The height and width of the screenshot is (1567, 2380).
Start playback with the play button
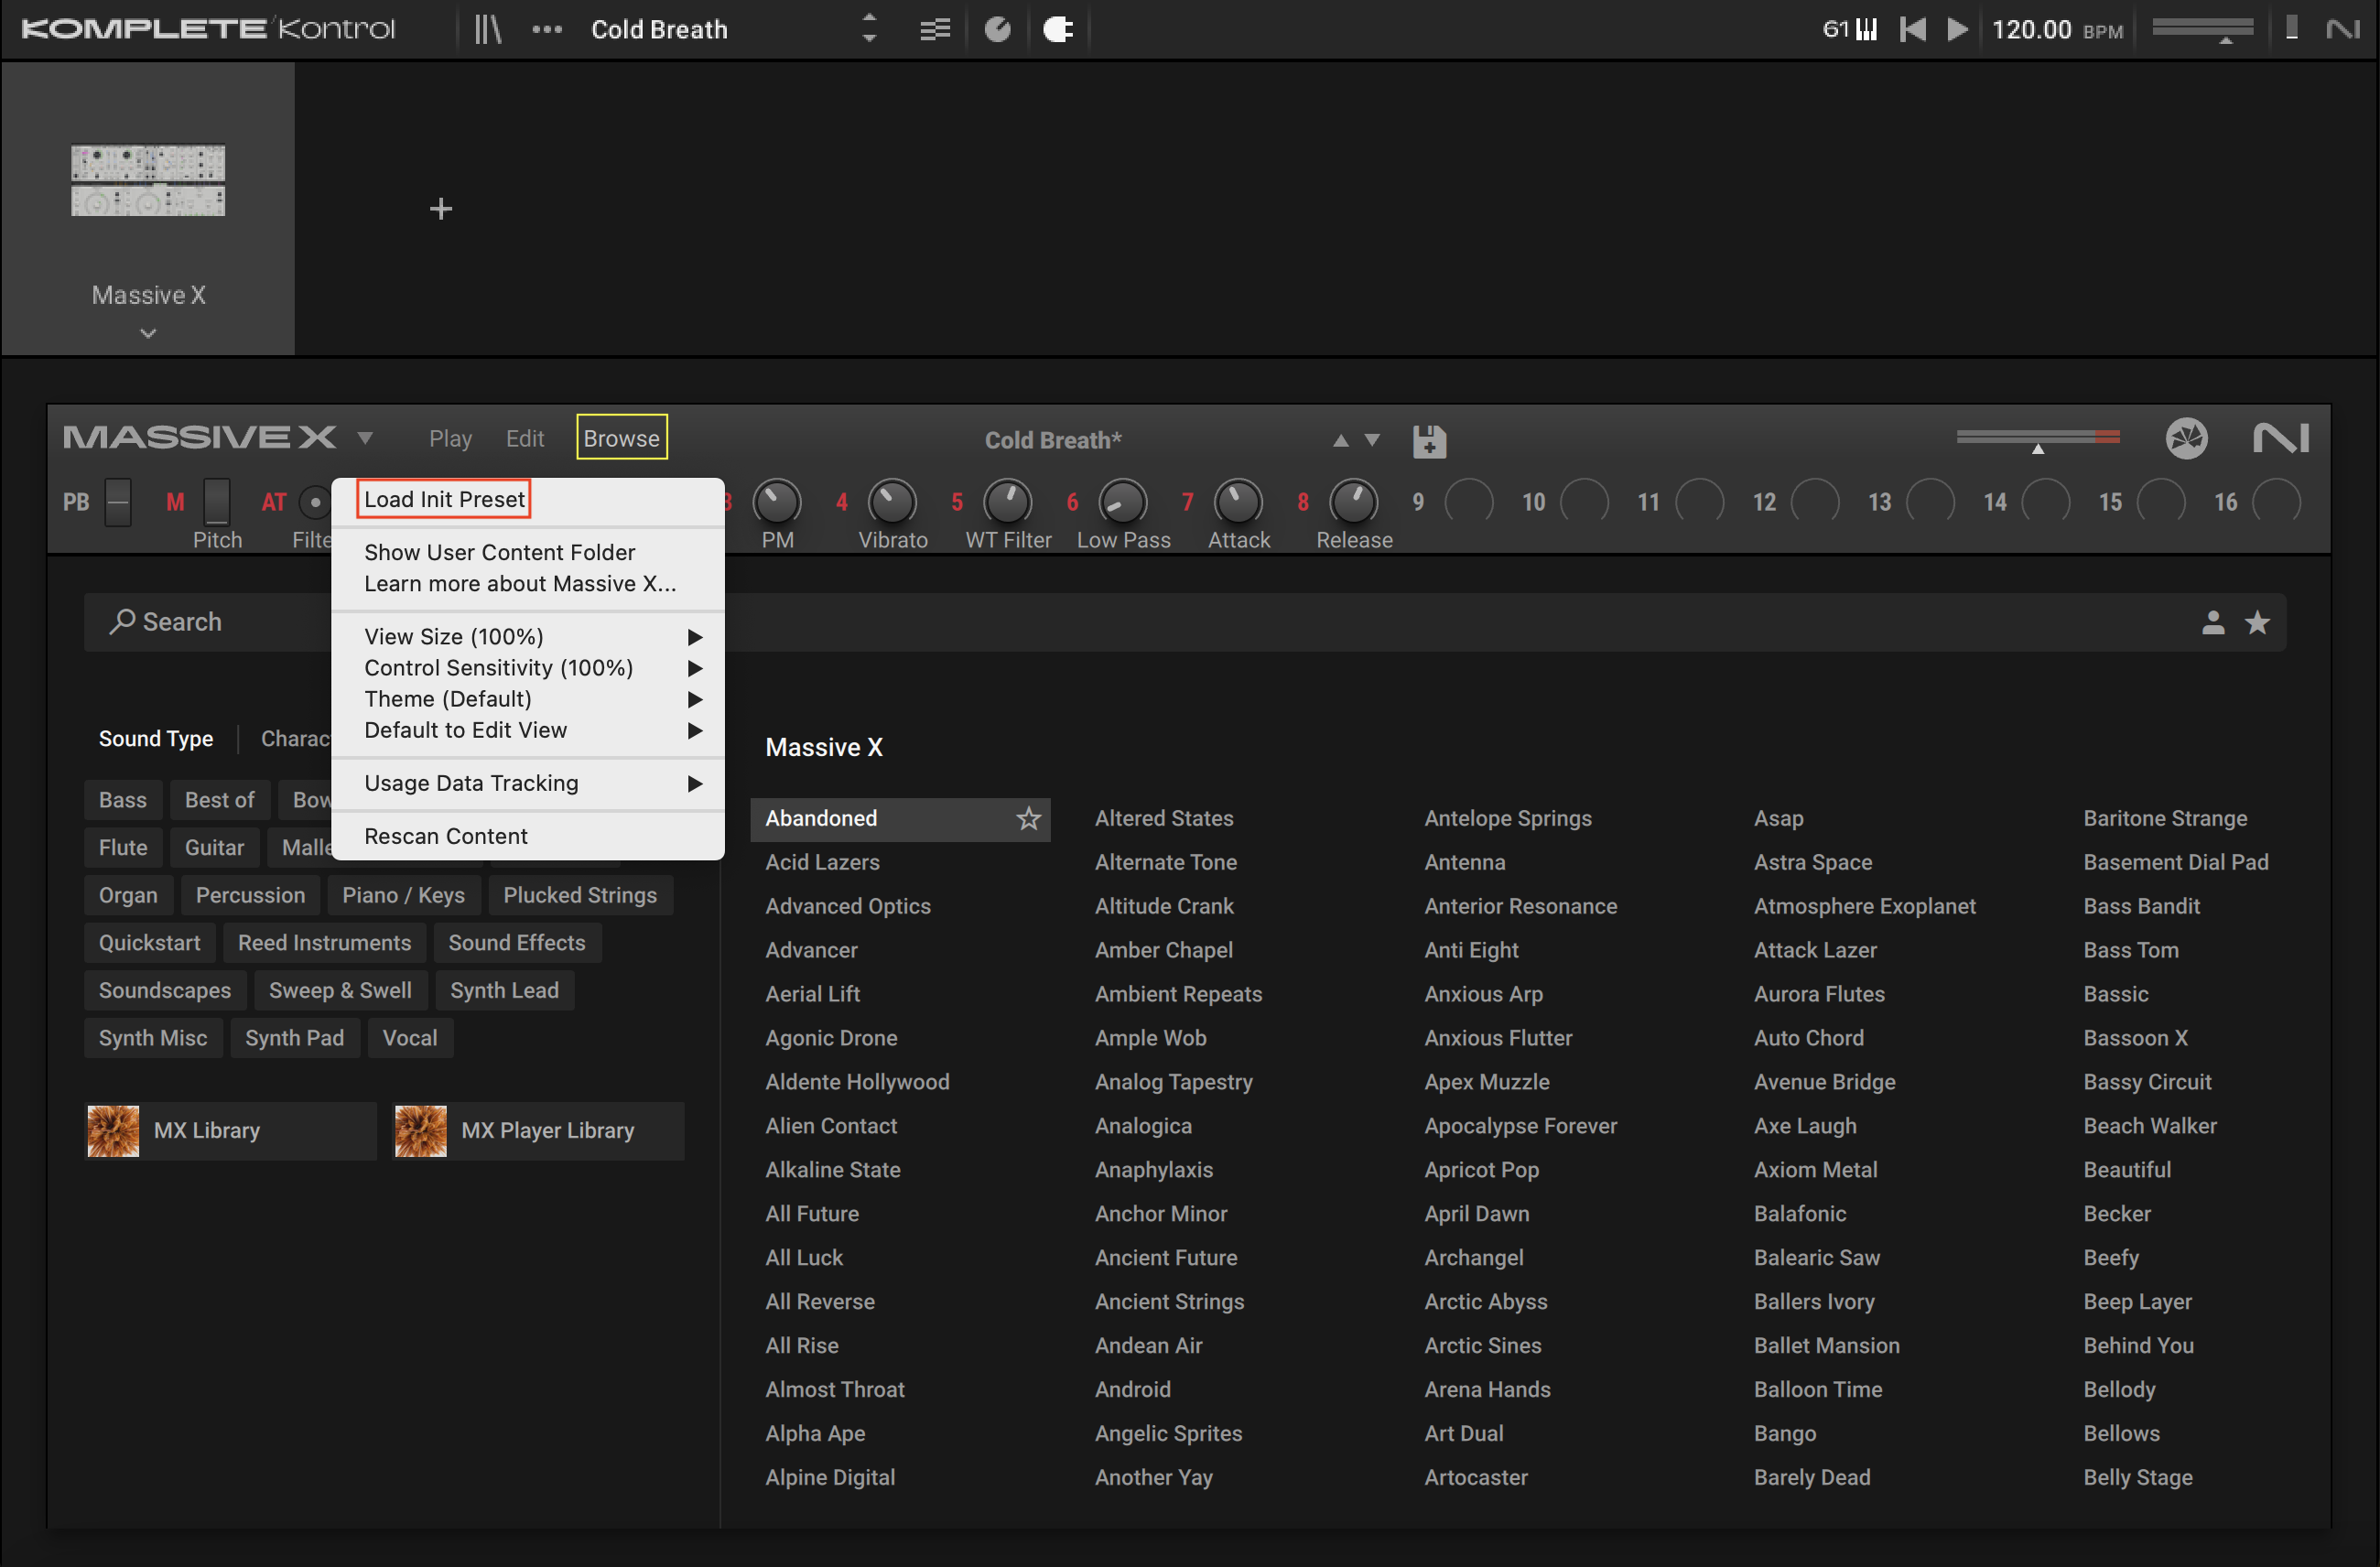1957,29
